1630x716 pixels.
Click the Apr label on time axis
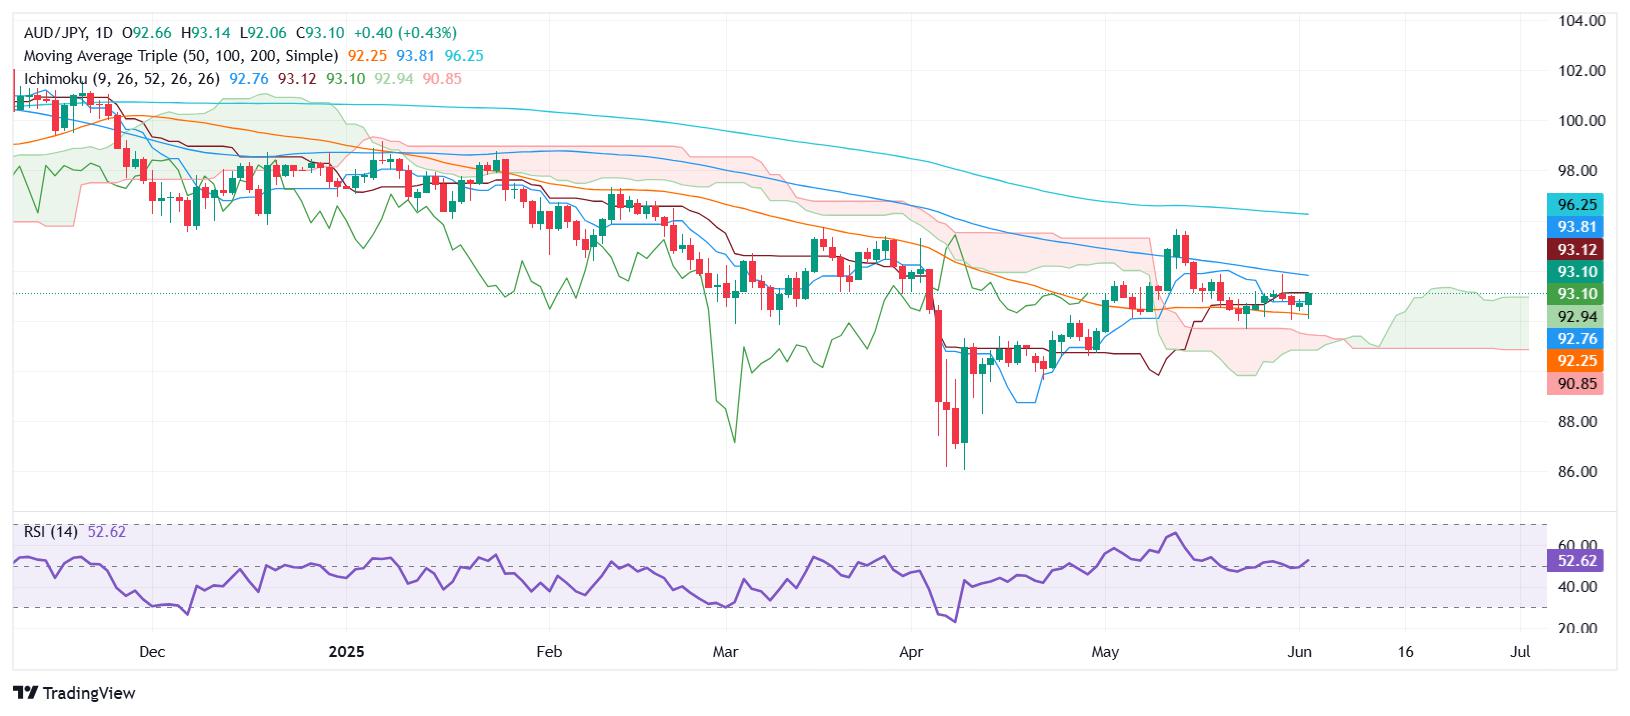[x=912, y=652]
